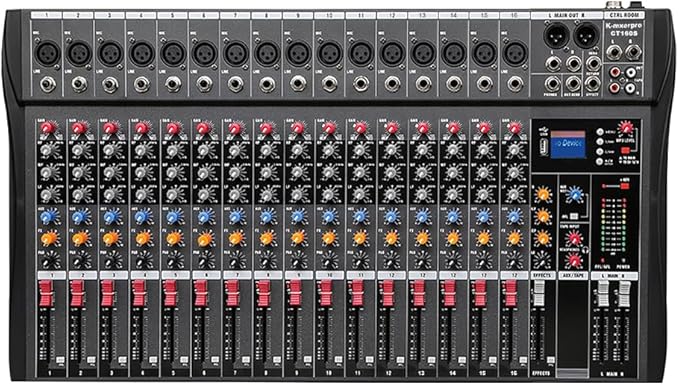679x385 pixels.
Task: Click the channel 1 XLR mic input
Action: click(47, 53)
